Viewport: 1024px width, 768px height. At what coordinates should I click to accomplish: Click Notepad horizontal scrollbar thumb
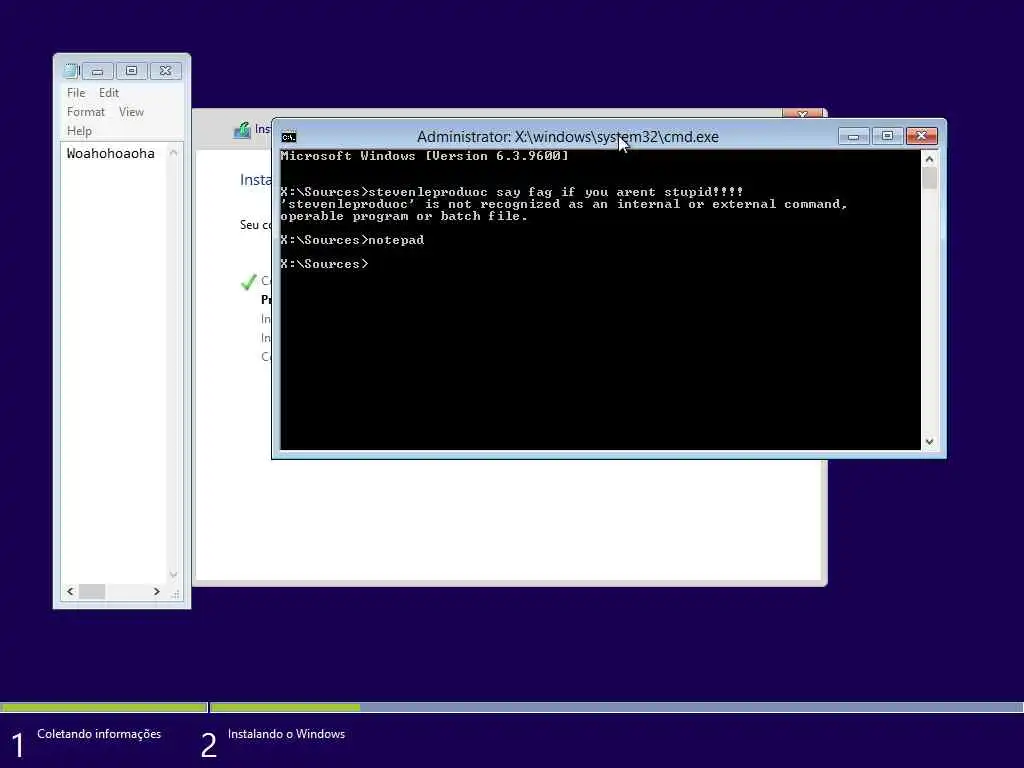91,591
